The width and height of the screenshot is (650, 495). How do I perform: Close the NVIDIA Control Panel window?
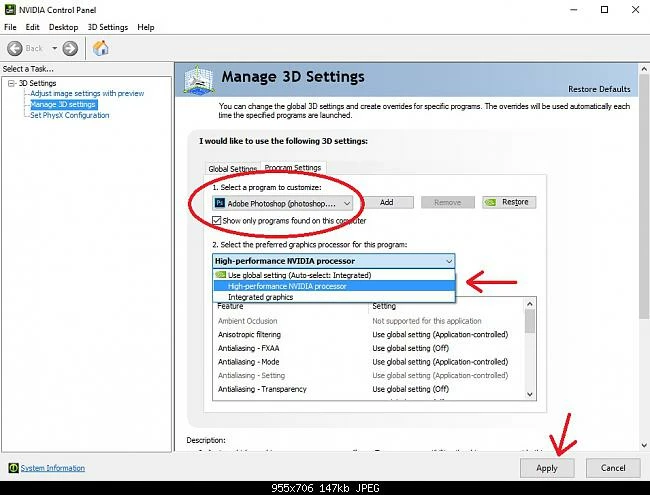(x=635, y=10)
